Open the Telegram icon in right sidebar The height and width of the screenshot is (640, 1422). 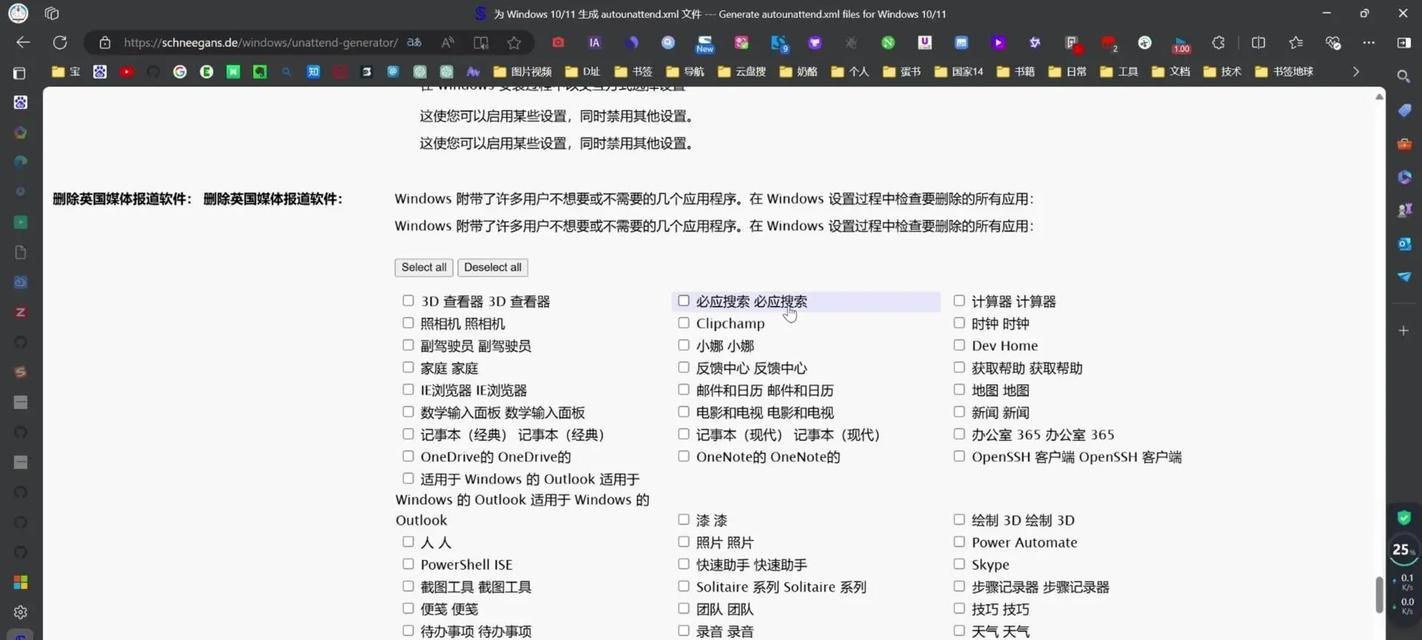tap(1404, 276)
